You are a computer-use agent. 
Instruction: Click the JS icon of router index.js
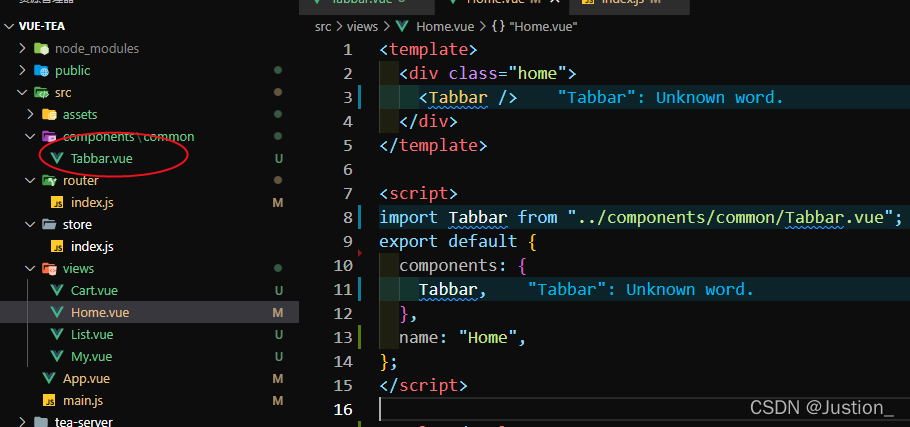tap(57, 202)
